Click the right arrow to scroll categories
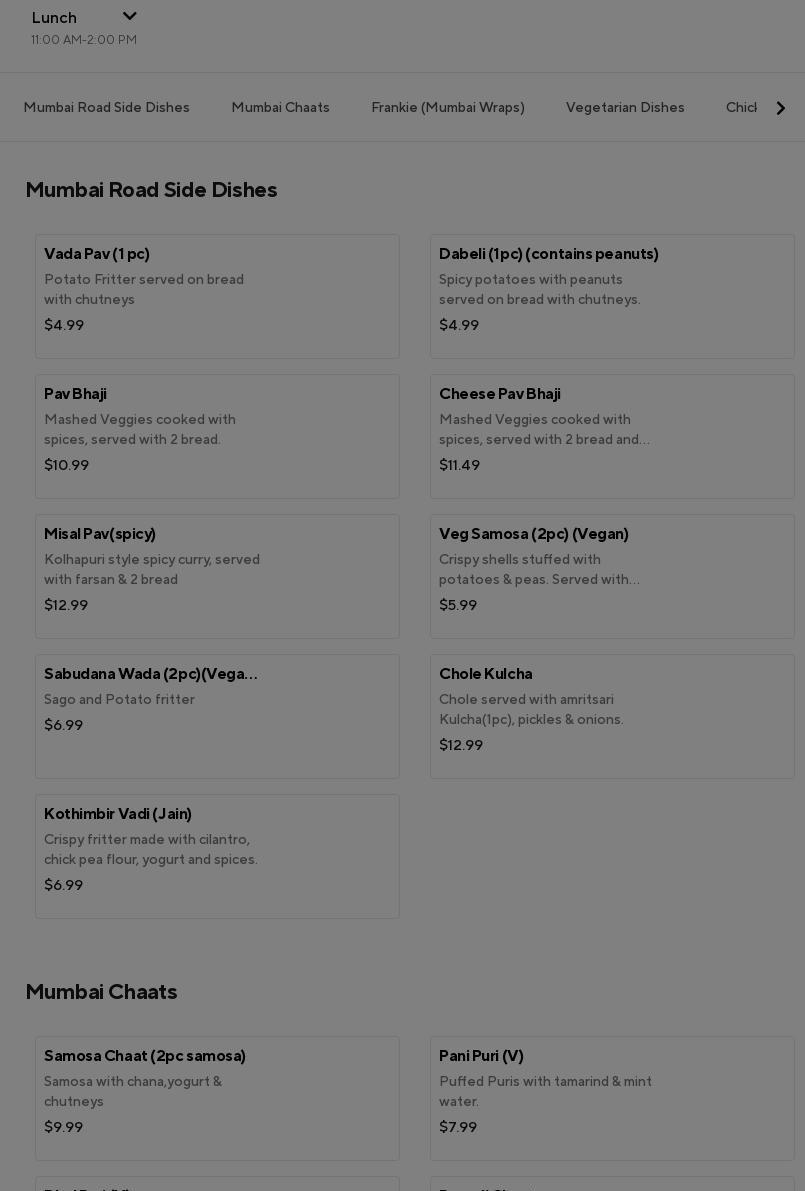Viewport: 805px width, 1191px height. (x=781, y=108)
